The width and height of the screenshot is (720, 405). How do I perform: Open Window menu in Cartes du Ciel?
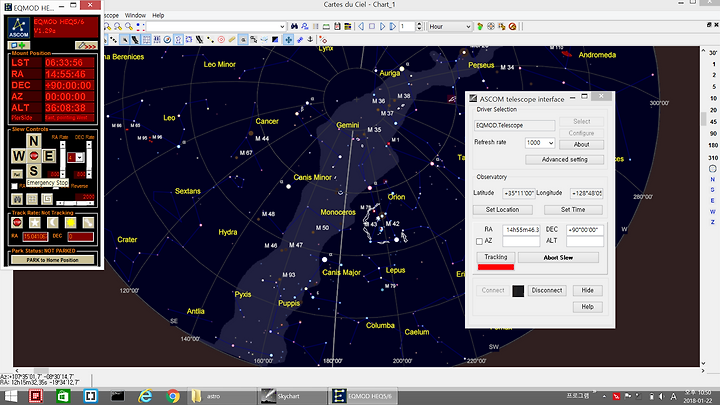(x=135, y=15)
